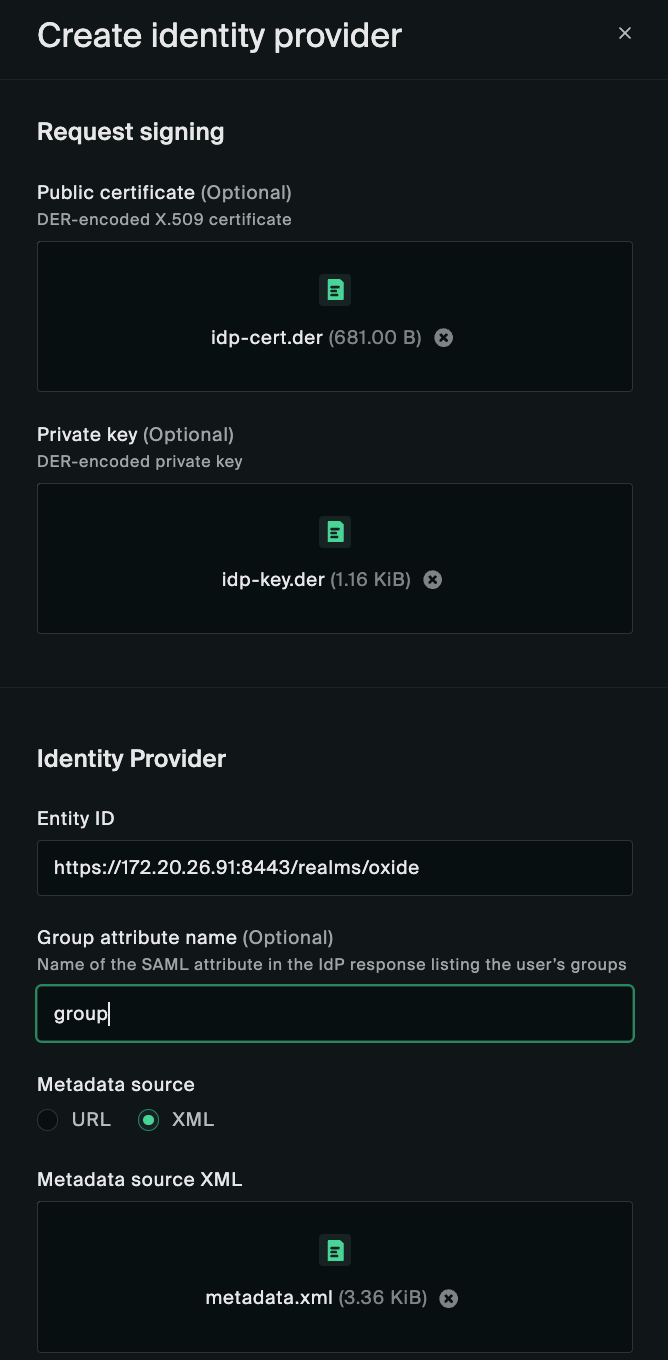
Task: Remove the metadata.xml uploaded file
Action: 449,1298
